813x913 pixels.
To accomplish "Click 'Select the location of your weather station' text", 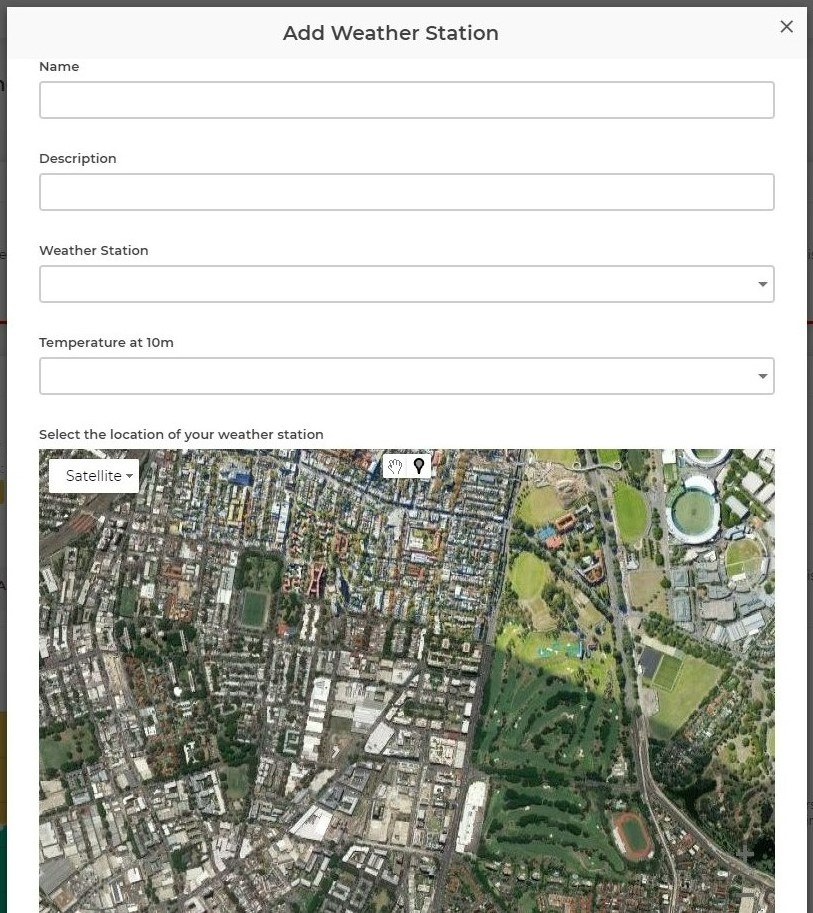I will click(x=181, y=434).
